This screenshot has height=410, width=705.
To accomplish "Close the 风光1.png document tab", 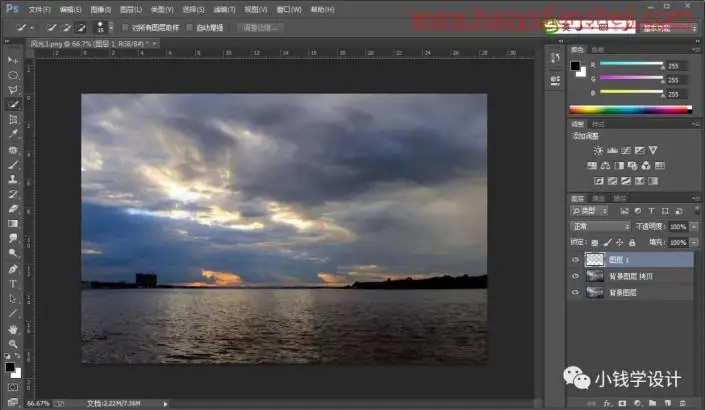I will (x=154, y=44).
